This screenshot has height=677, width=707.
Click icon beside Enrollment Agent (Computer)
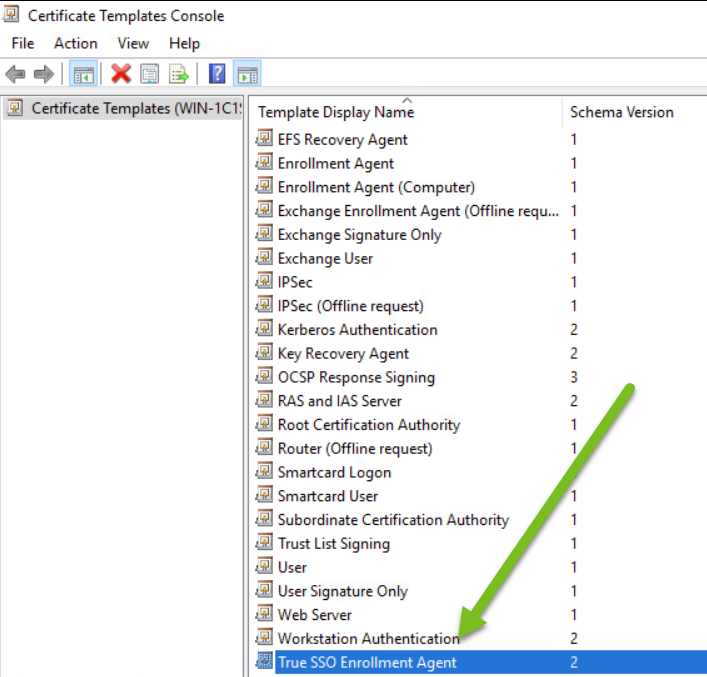tap(264, 185)
